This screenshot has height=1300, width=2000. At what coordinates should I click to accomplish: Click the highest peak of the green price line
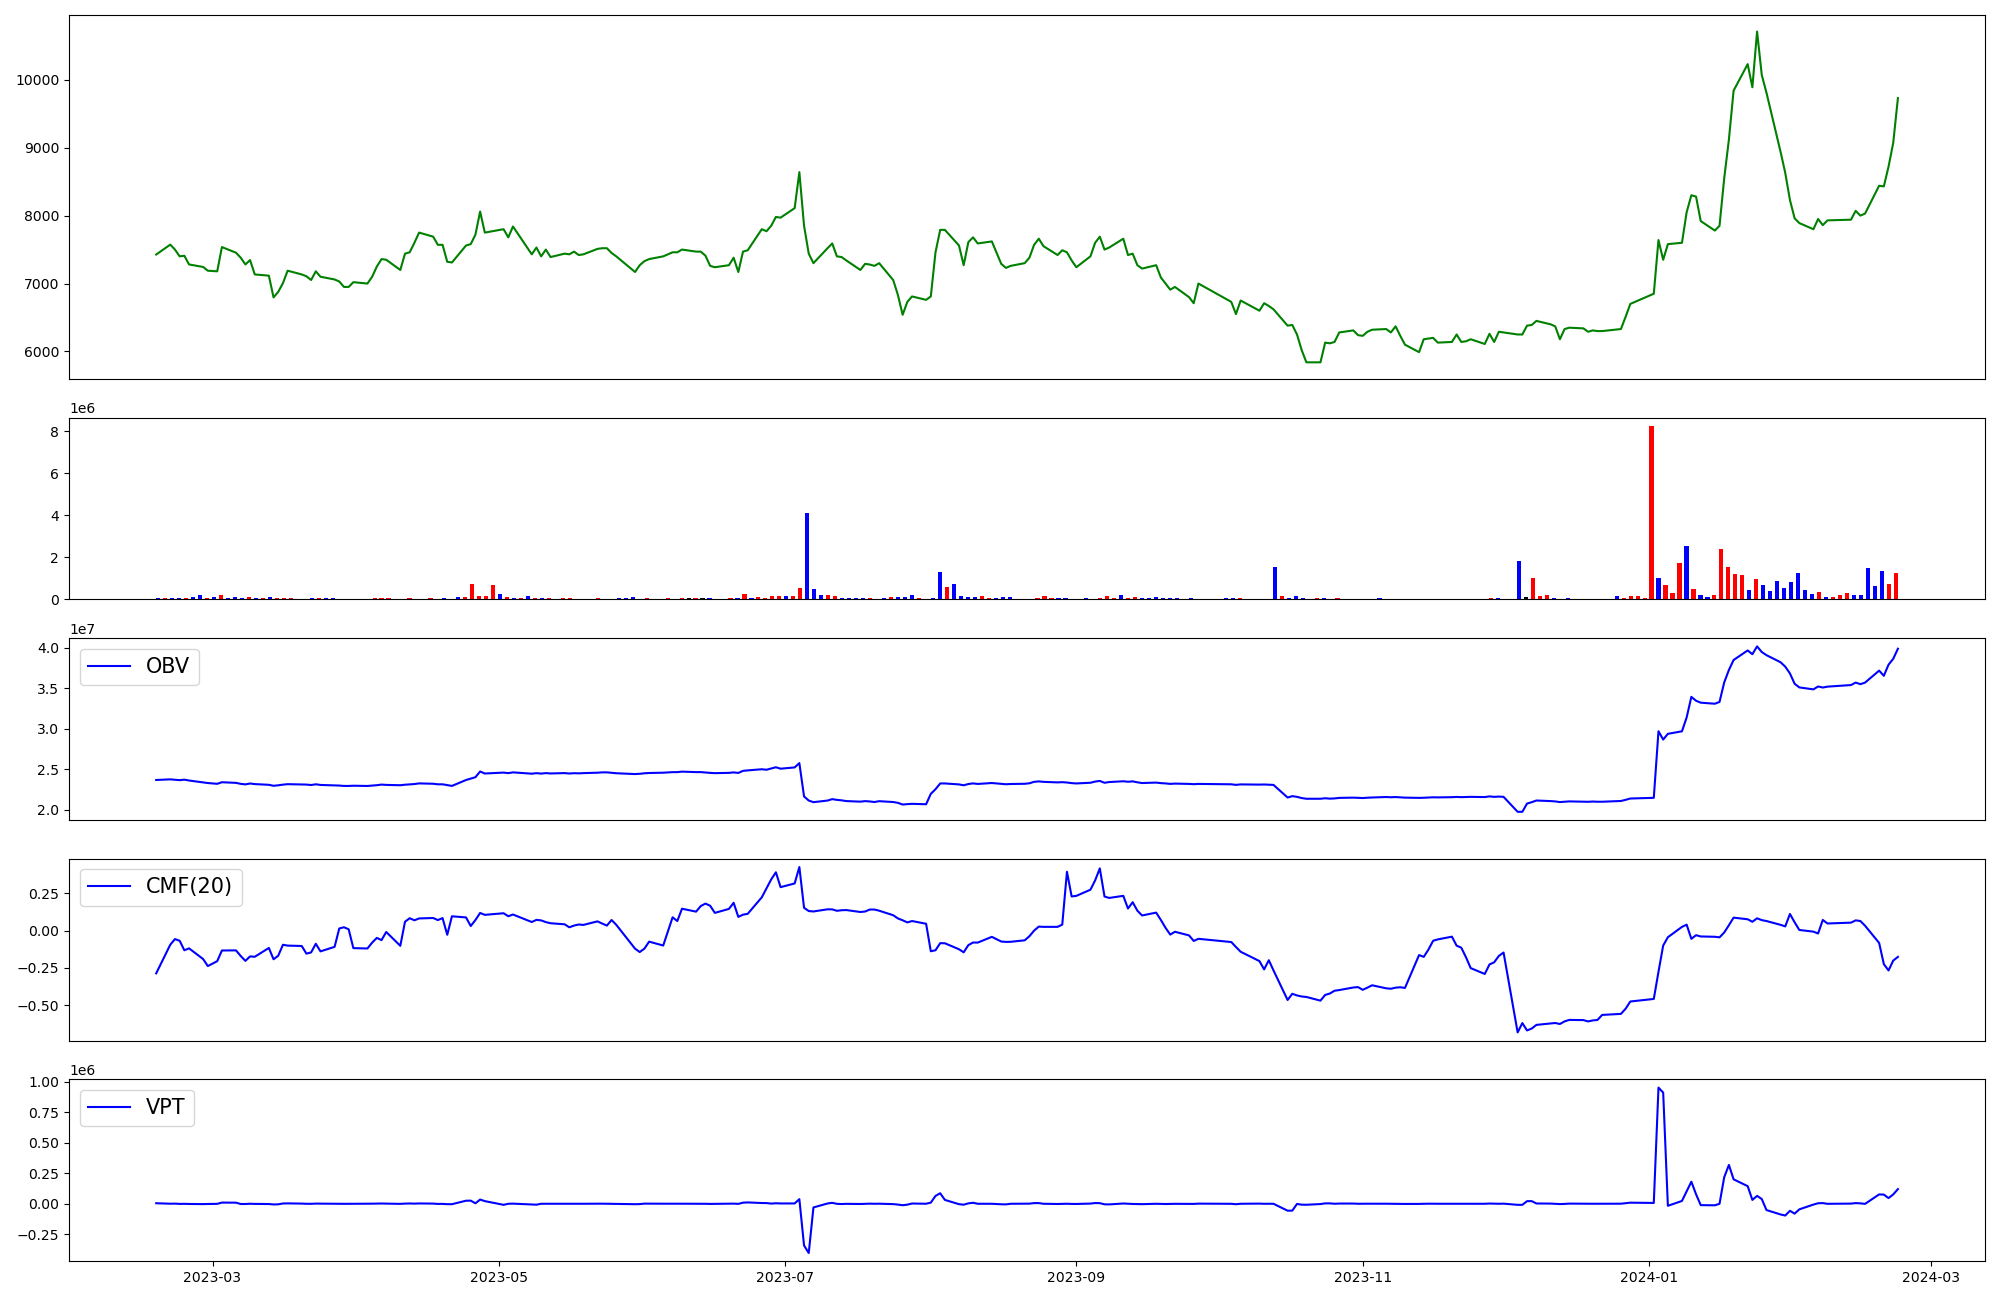pos(1757,33)
